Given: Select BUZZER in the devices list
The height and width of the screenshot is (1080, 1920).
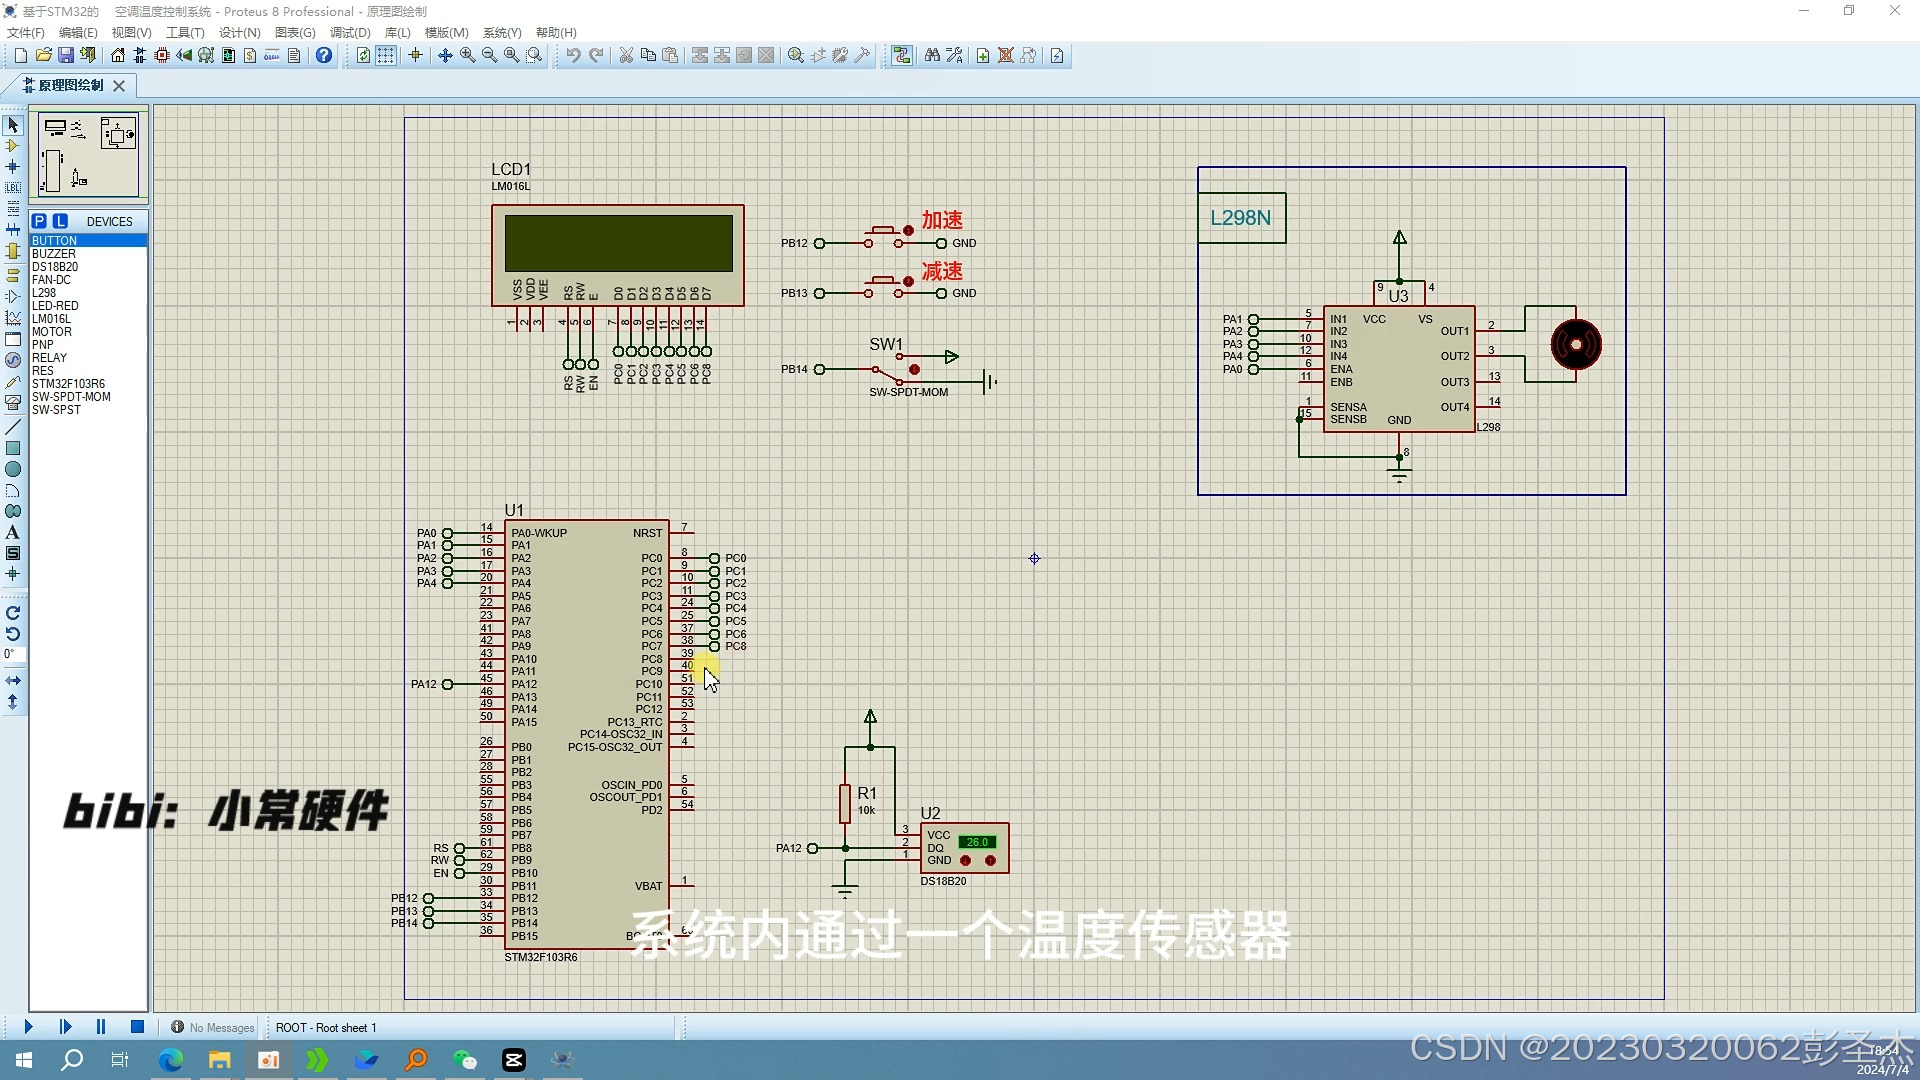Looking at the screenshot, I should pyautogui.click(x=88, y=254).
